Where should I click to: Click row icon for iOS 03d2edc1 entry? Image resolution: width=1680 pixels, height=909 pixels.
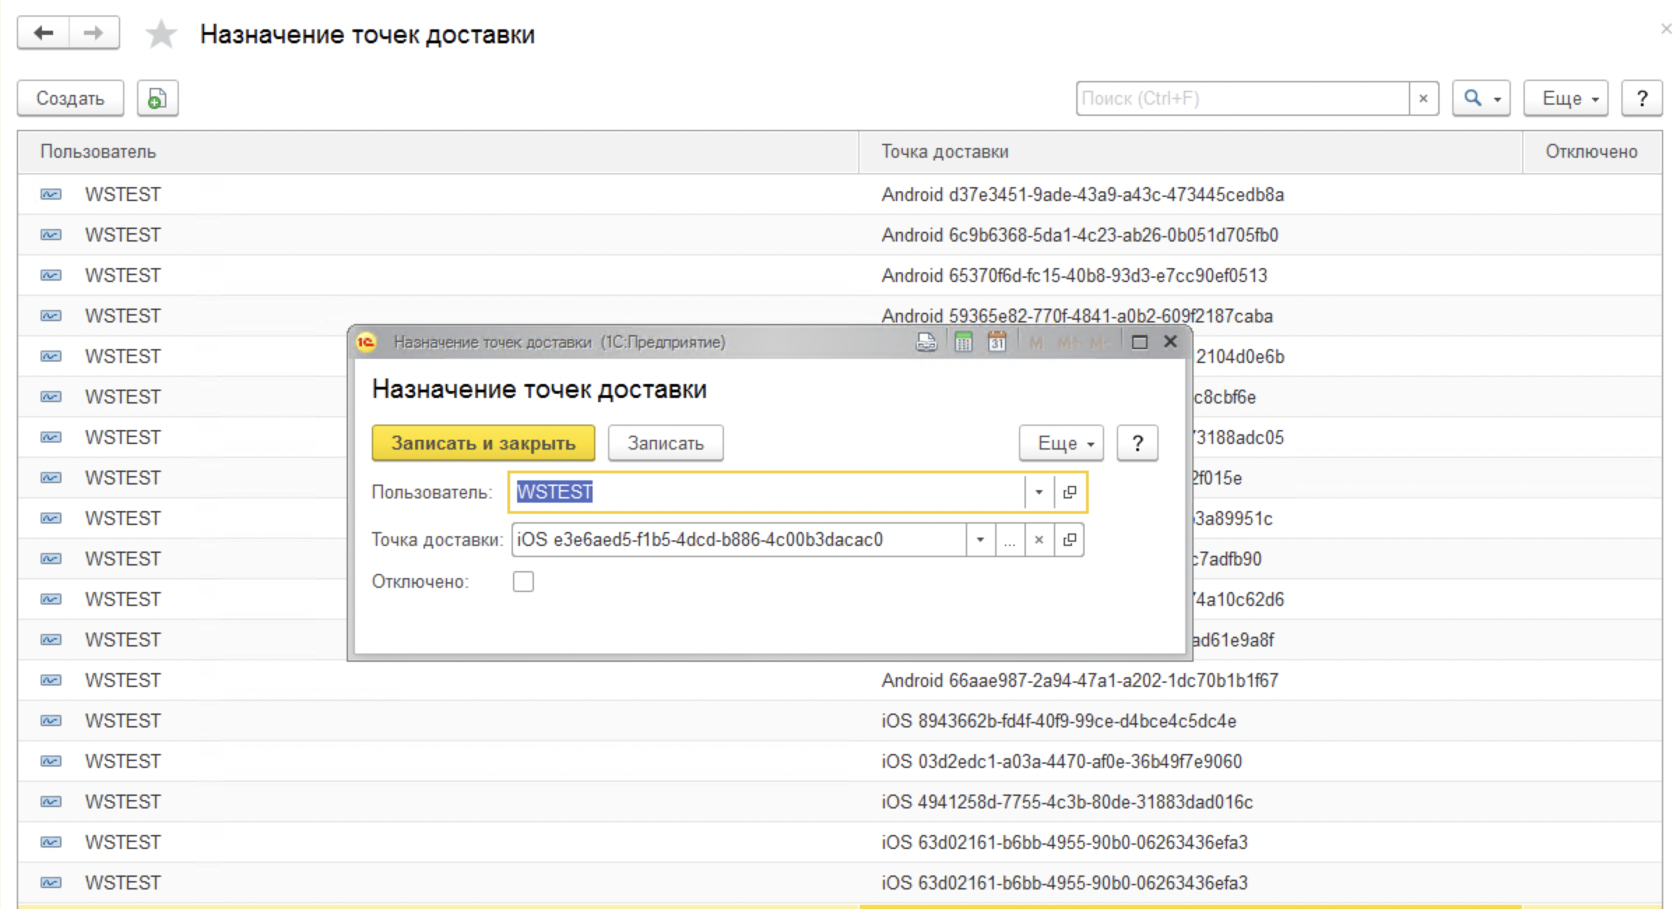[51, 762]
